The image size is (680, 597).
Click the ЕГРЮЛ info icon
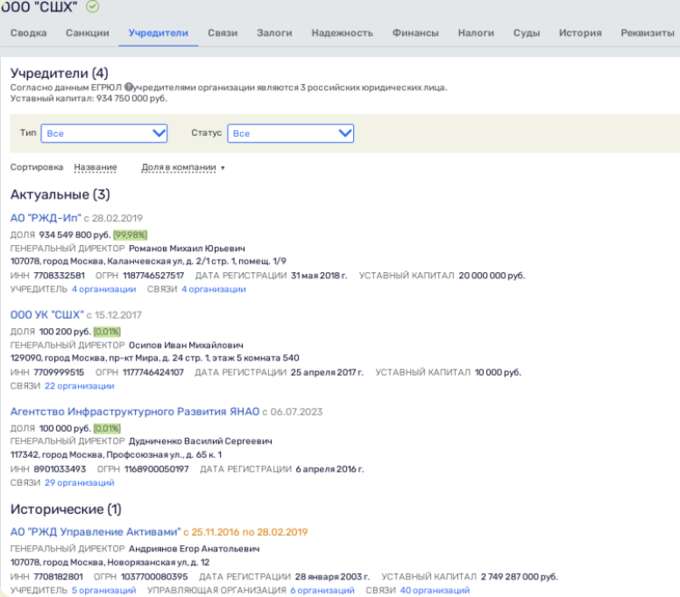click(x=128, y=87)
